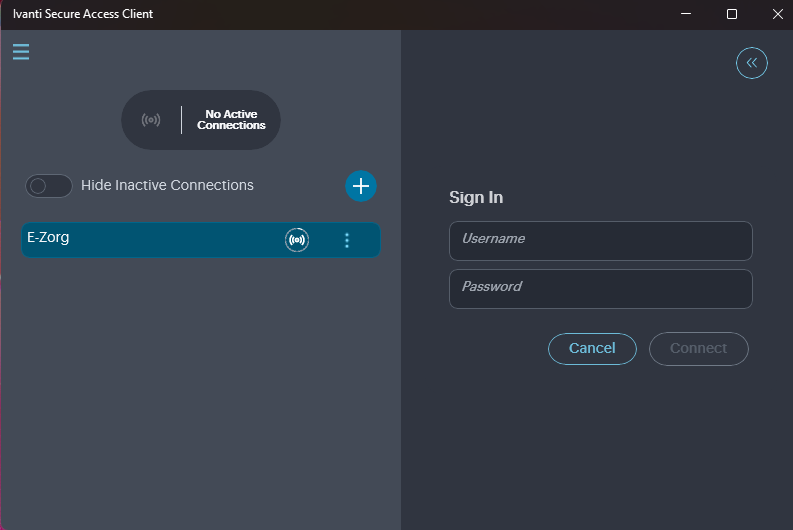Click the E-Zorg connect signal icon

[297, 240]
